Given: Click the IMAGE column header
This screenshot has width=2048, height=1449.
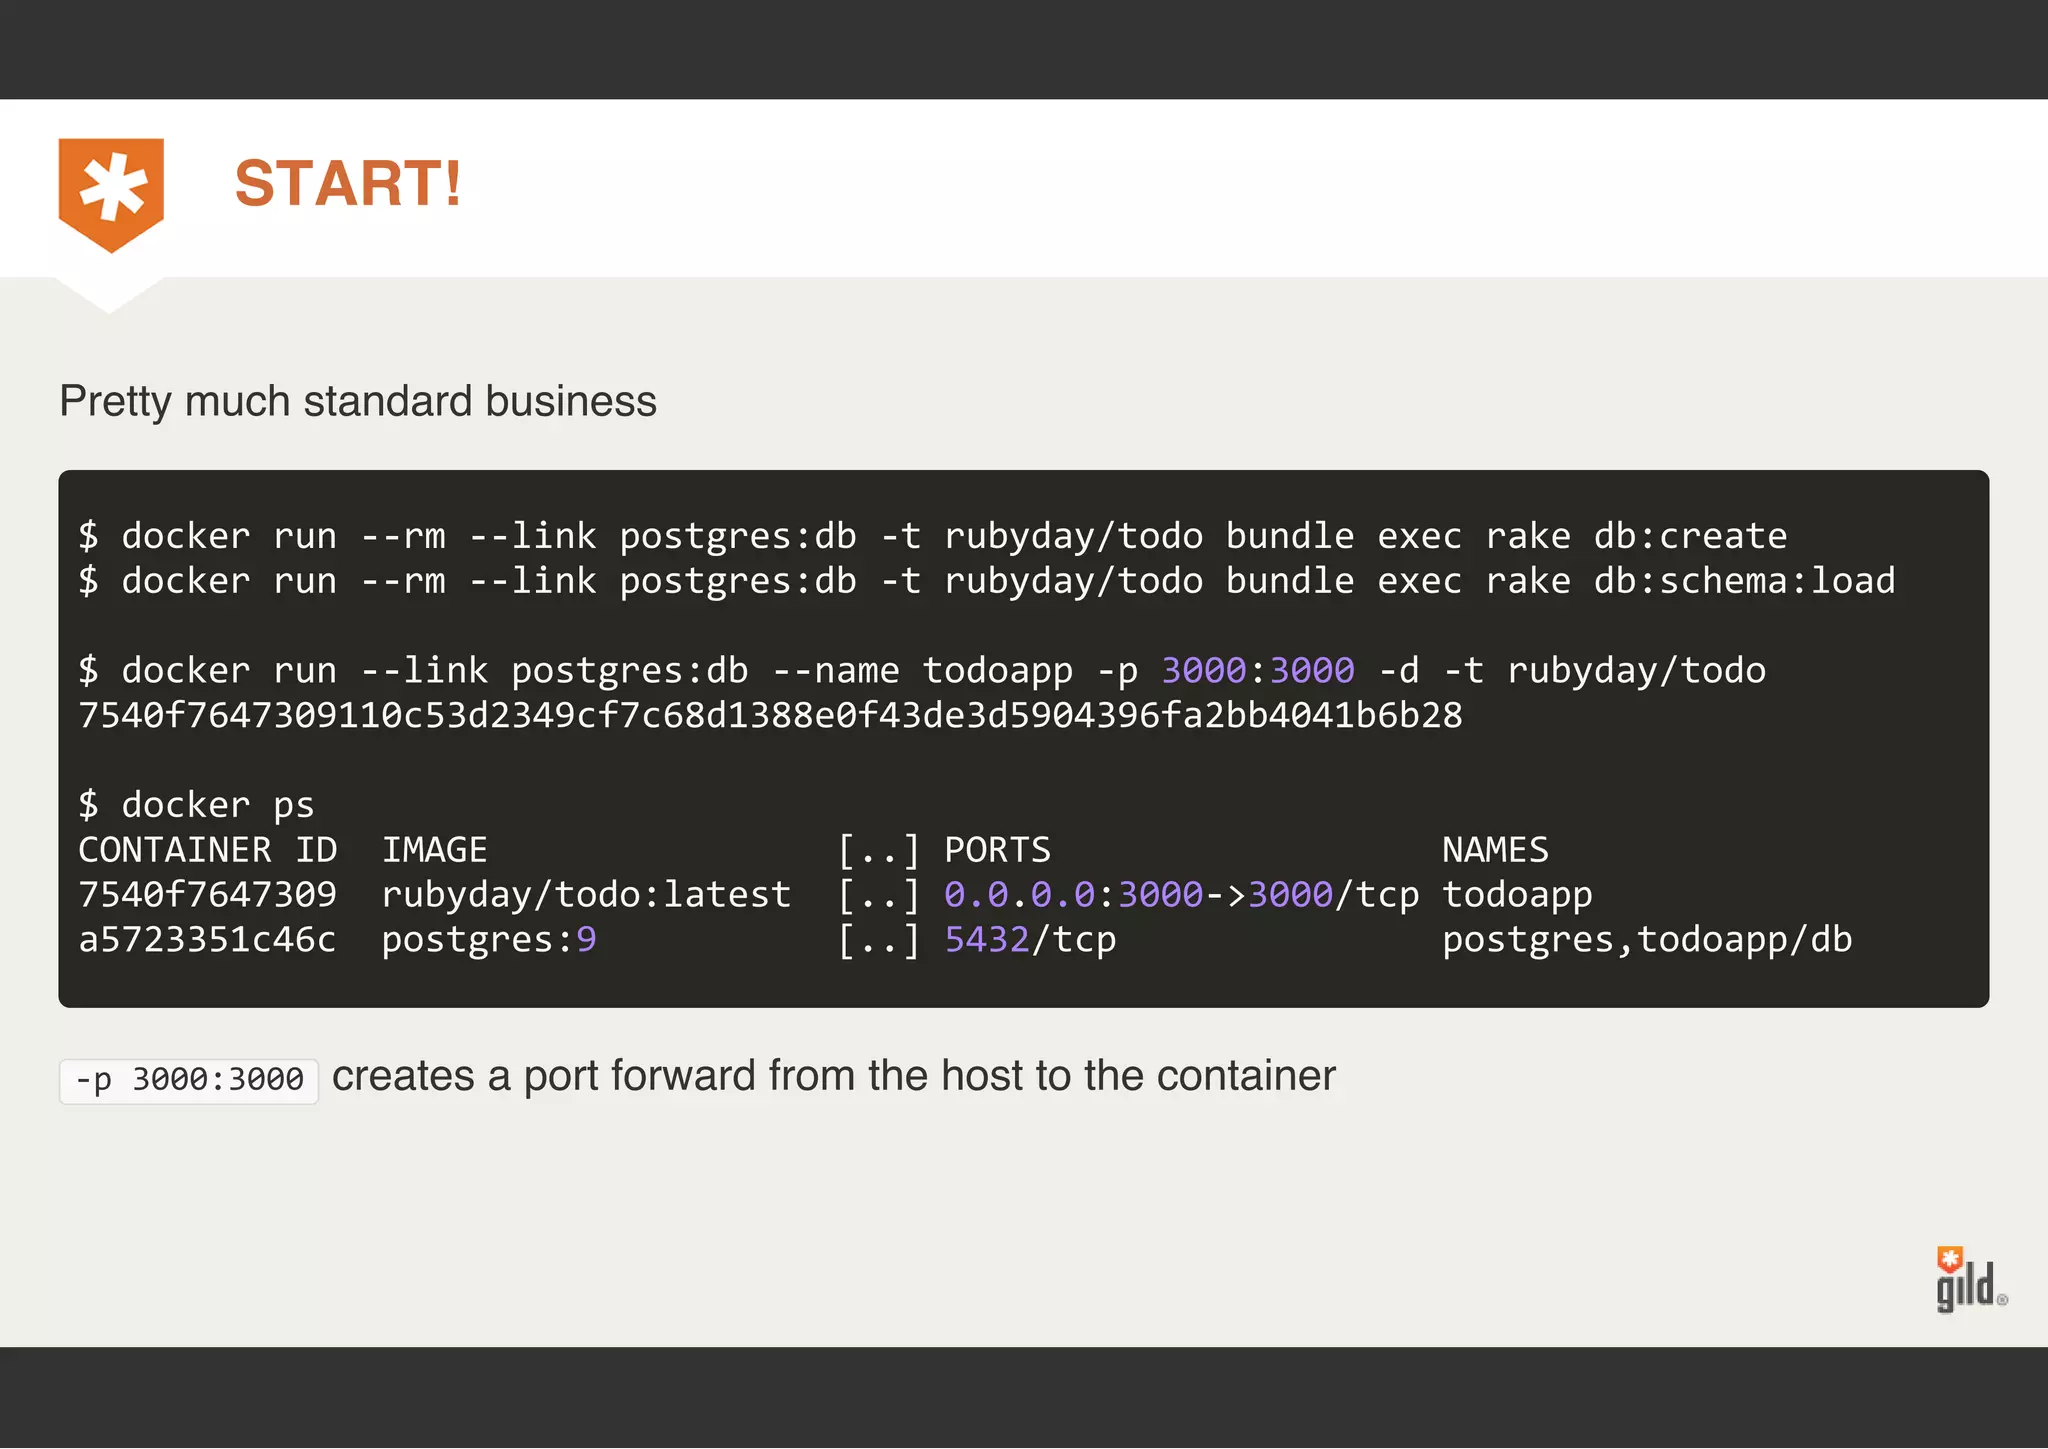Looking at the screenshot, I should pyautogui.click(x=434, y=850).
